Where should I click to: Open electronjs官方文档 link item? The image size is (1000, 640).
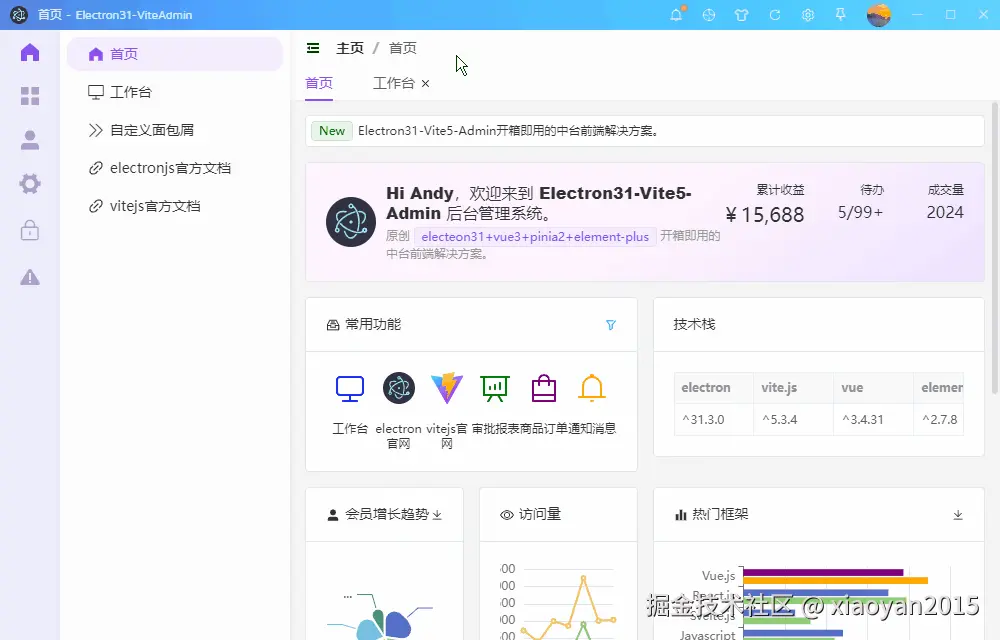pyautogui.click(x=175, y=168)
